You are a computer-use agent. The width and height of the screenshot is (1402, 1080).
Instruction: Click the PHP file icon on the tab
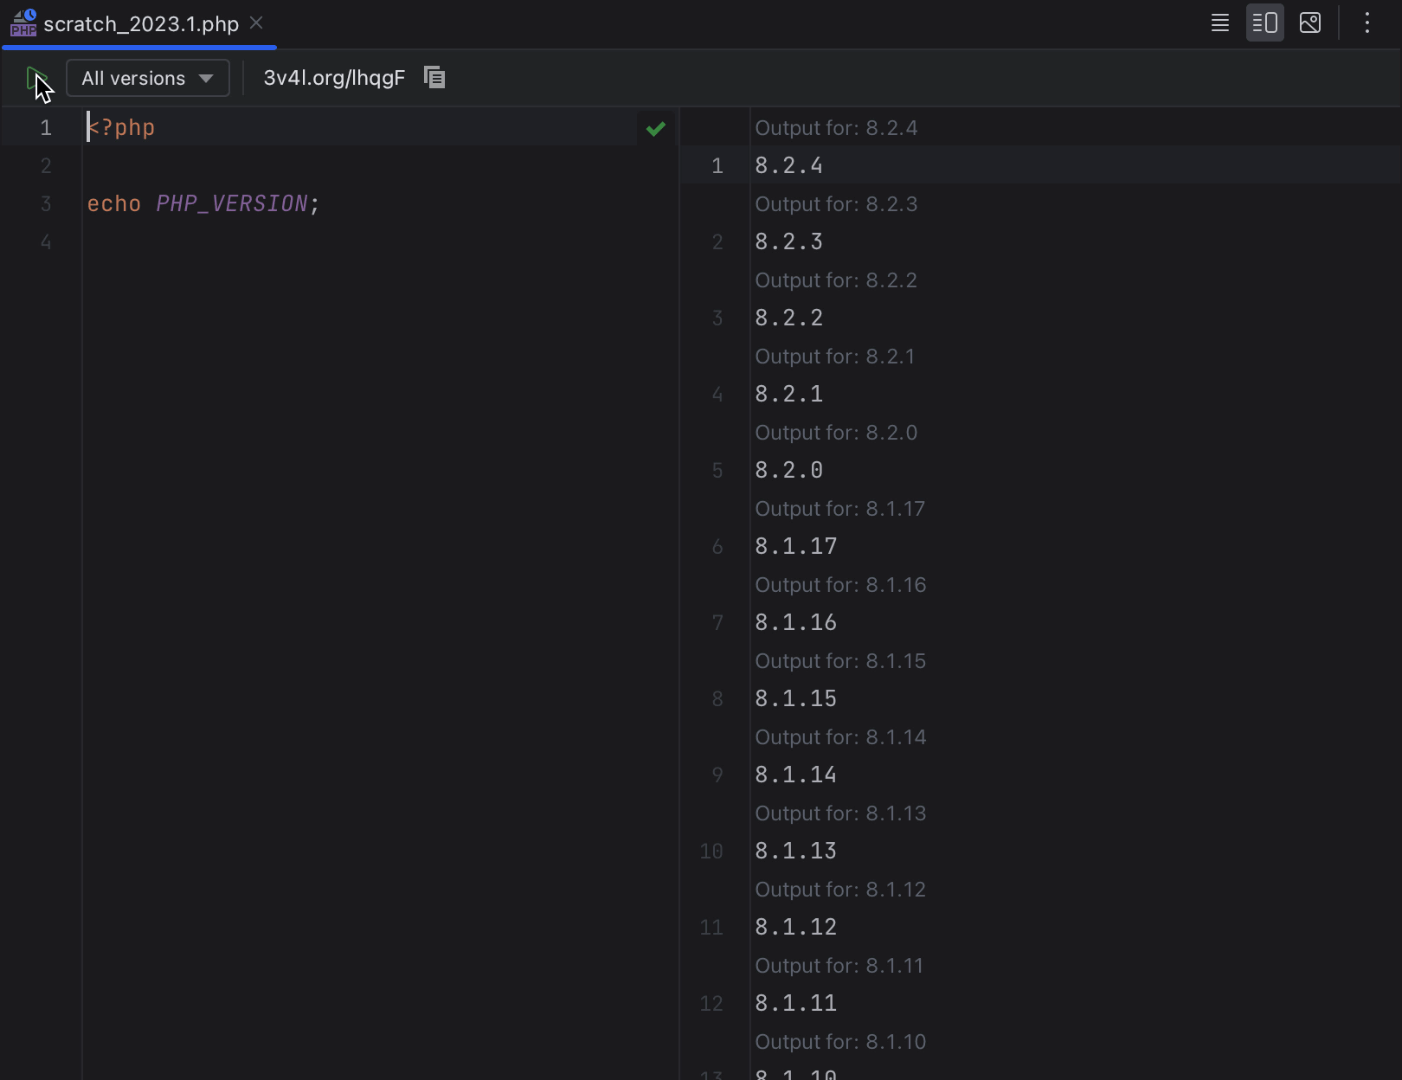click(x=23, y=23)
